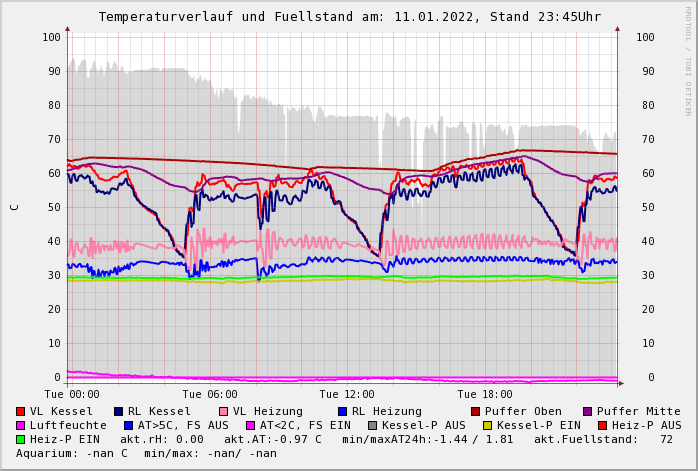Select the green Heiz-P EIN legend swatch
This screenshot has height=471, width=698.
point(21,439)
